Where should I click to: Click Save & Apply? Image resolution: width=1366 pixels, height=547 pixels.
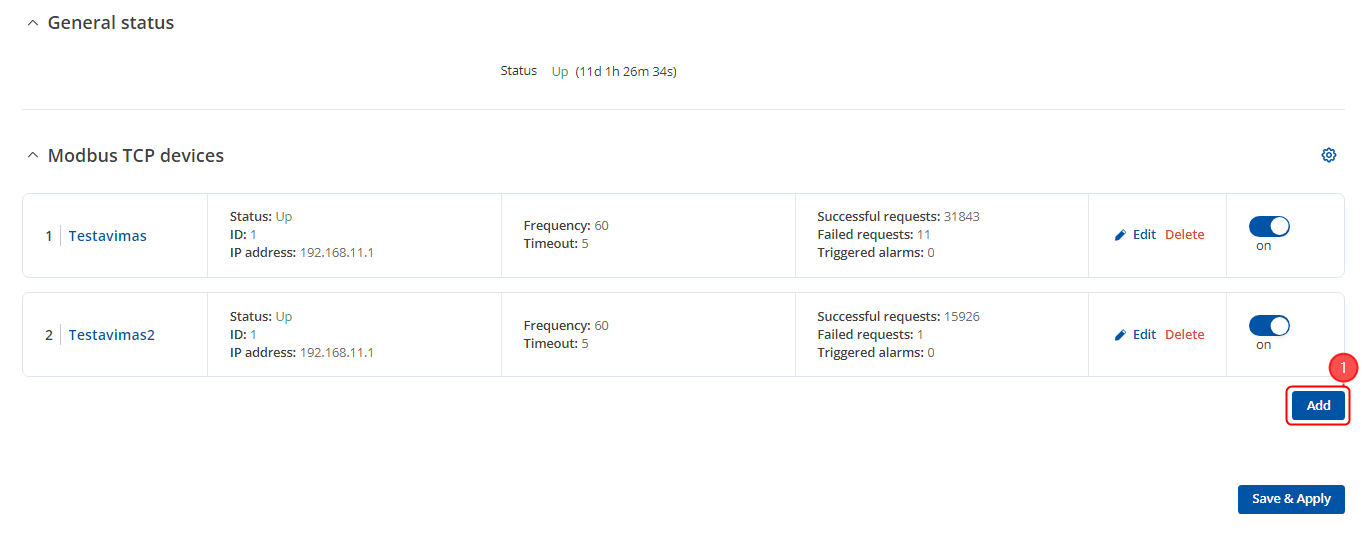[x=1290, y=499]
